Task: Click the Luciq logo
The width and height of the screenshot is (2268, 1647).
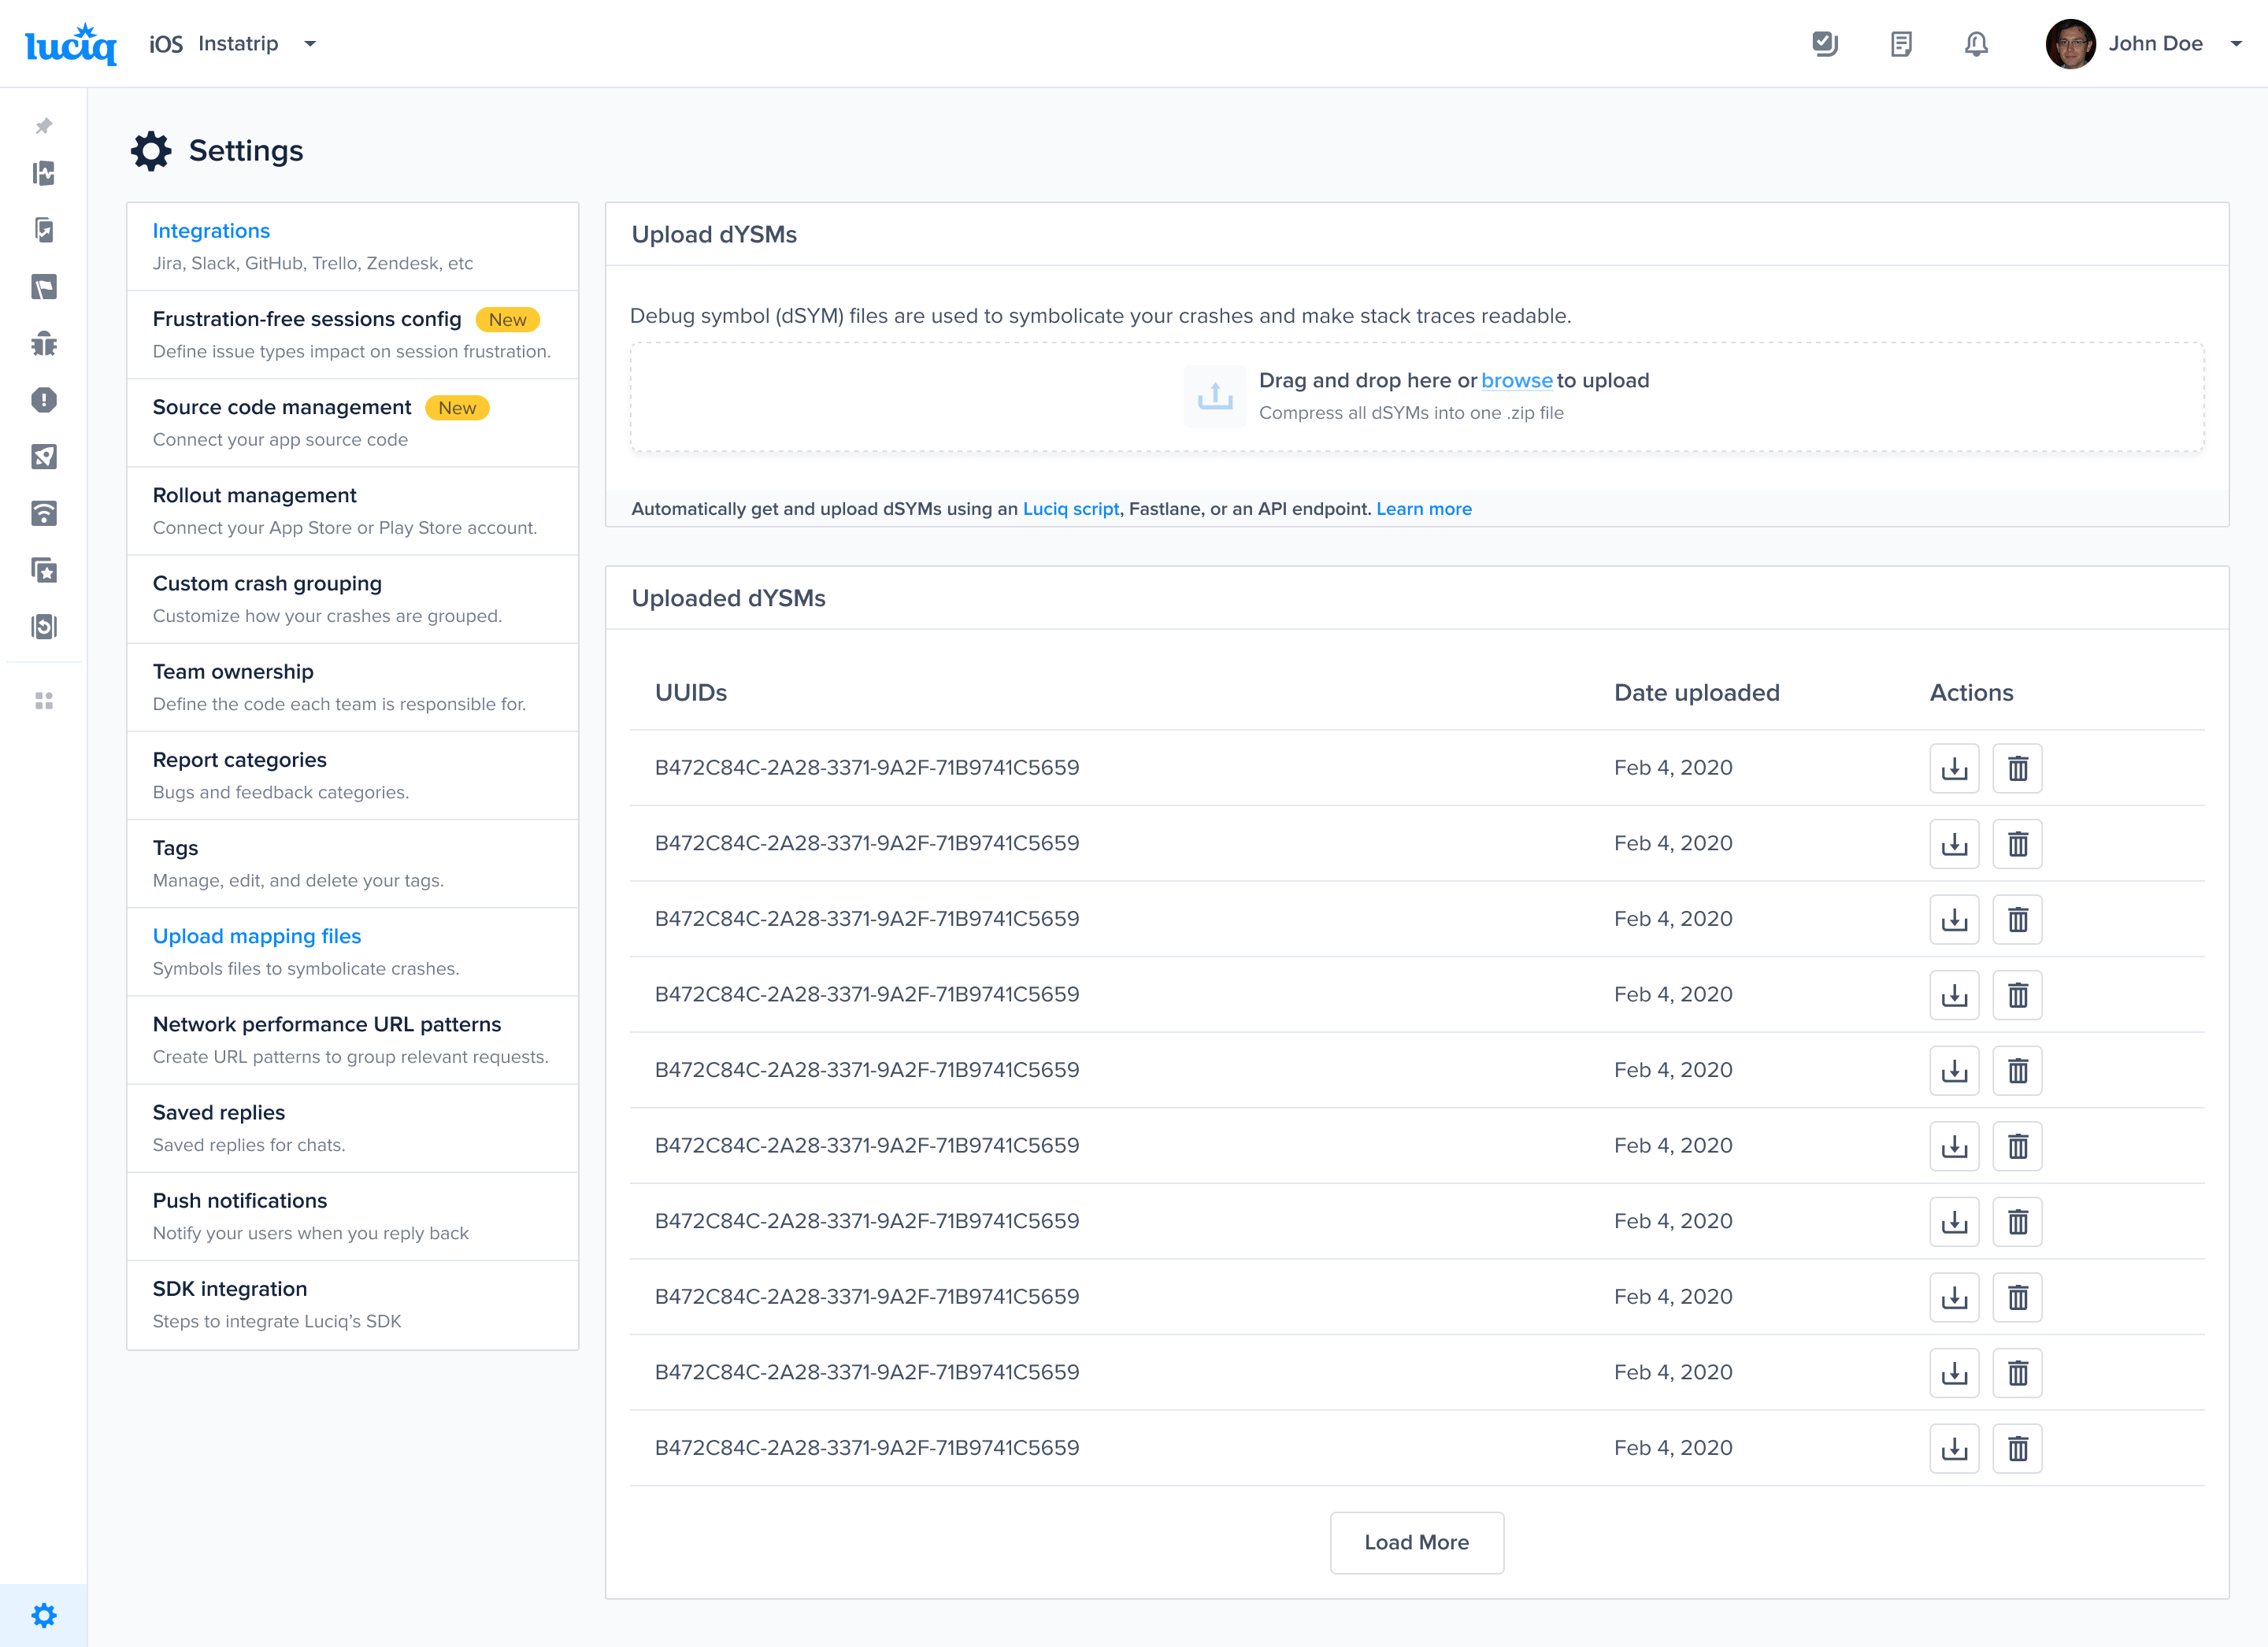Action: click(71, 44)
